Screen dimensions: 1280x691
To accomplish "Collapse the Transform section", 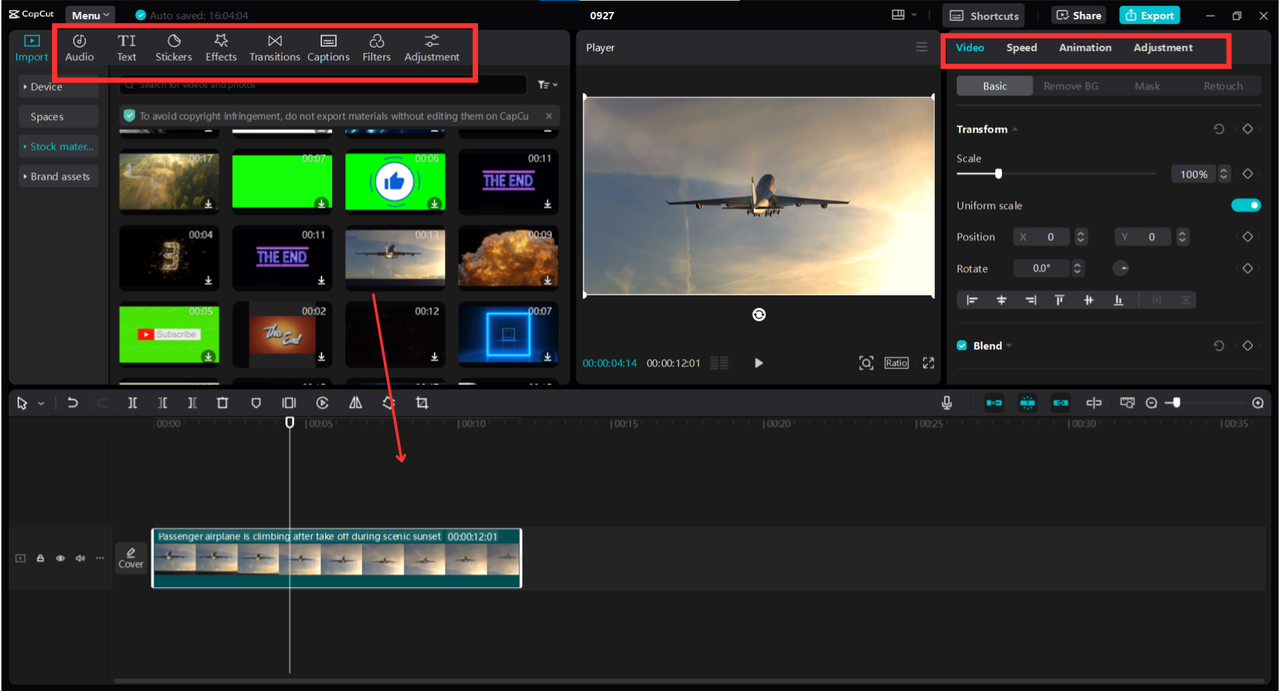I will click(x=1015, y=129).
